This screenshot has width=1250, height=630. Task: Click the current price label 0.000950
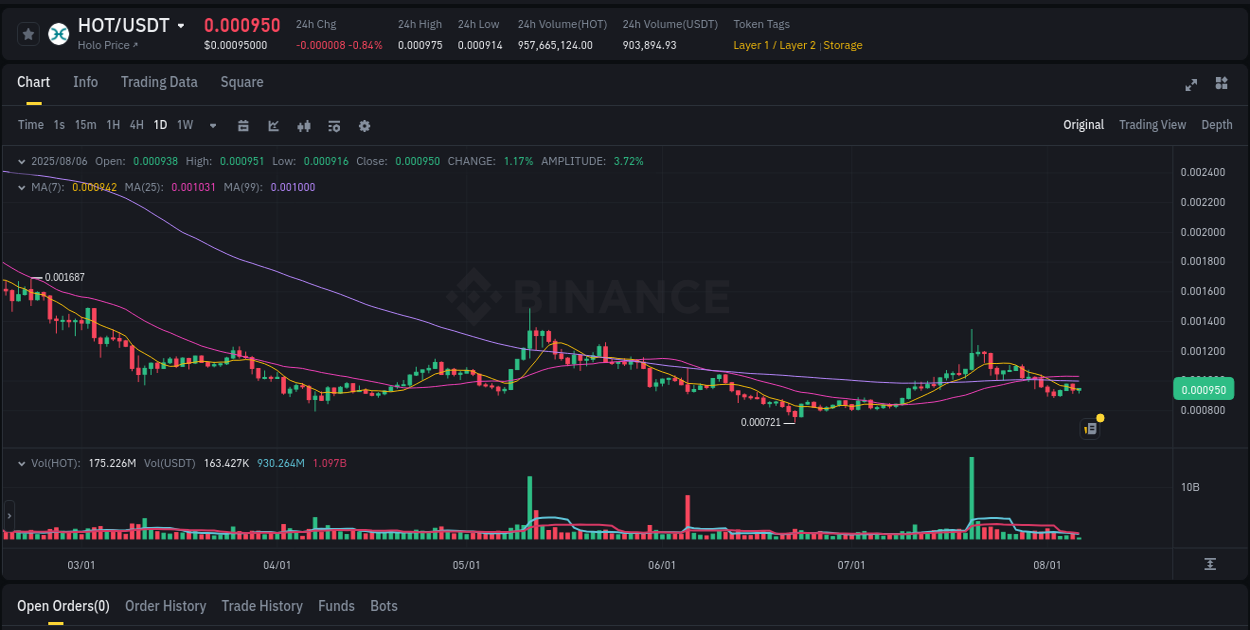pos(1204,390)
